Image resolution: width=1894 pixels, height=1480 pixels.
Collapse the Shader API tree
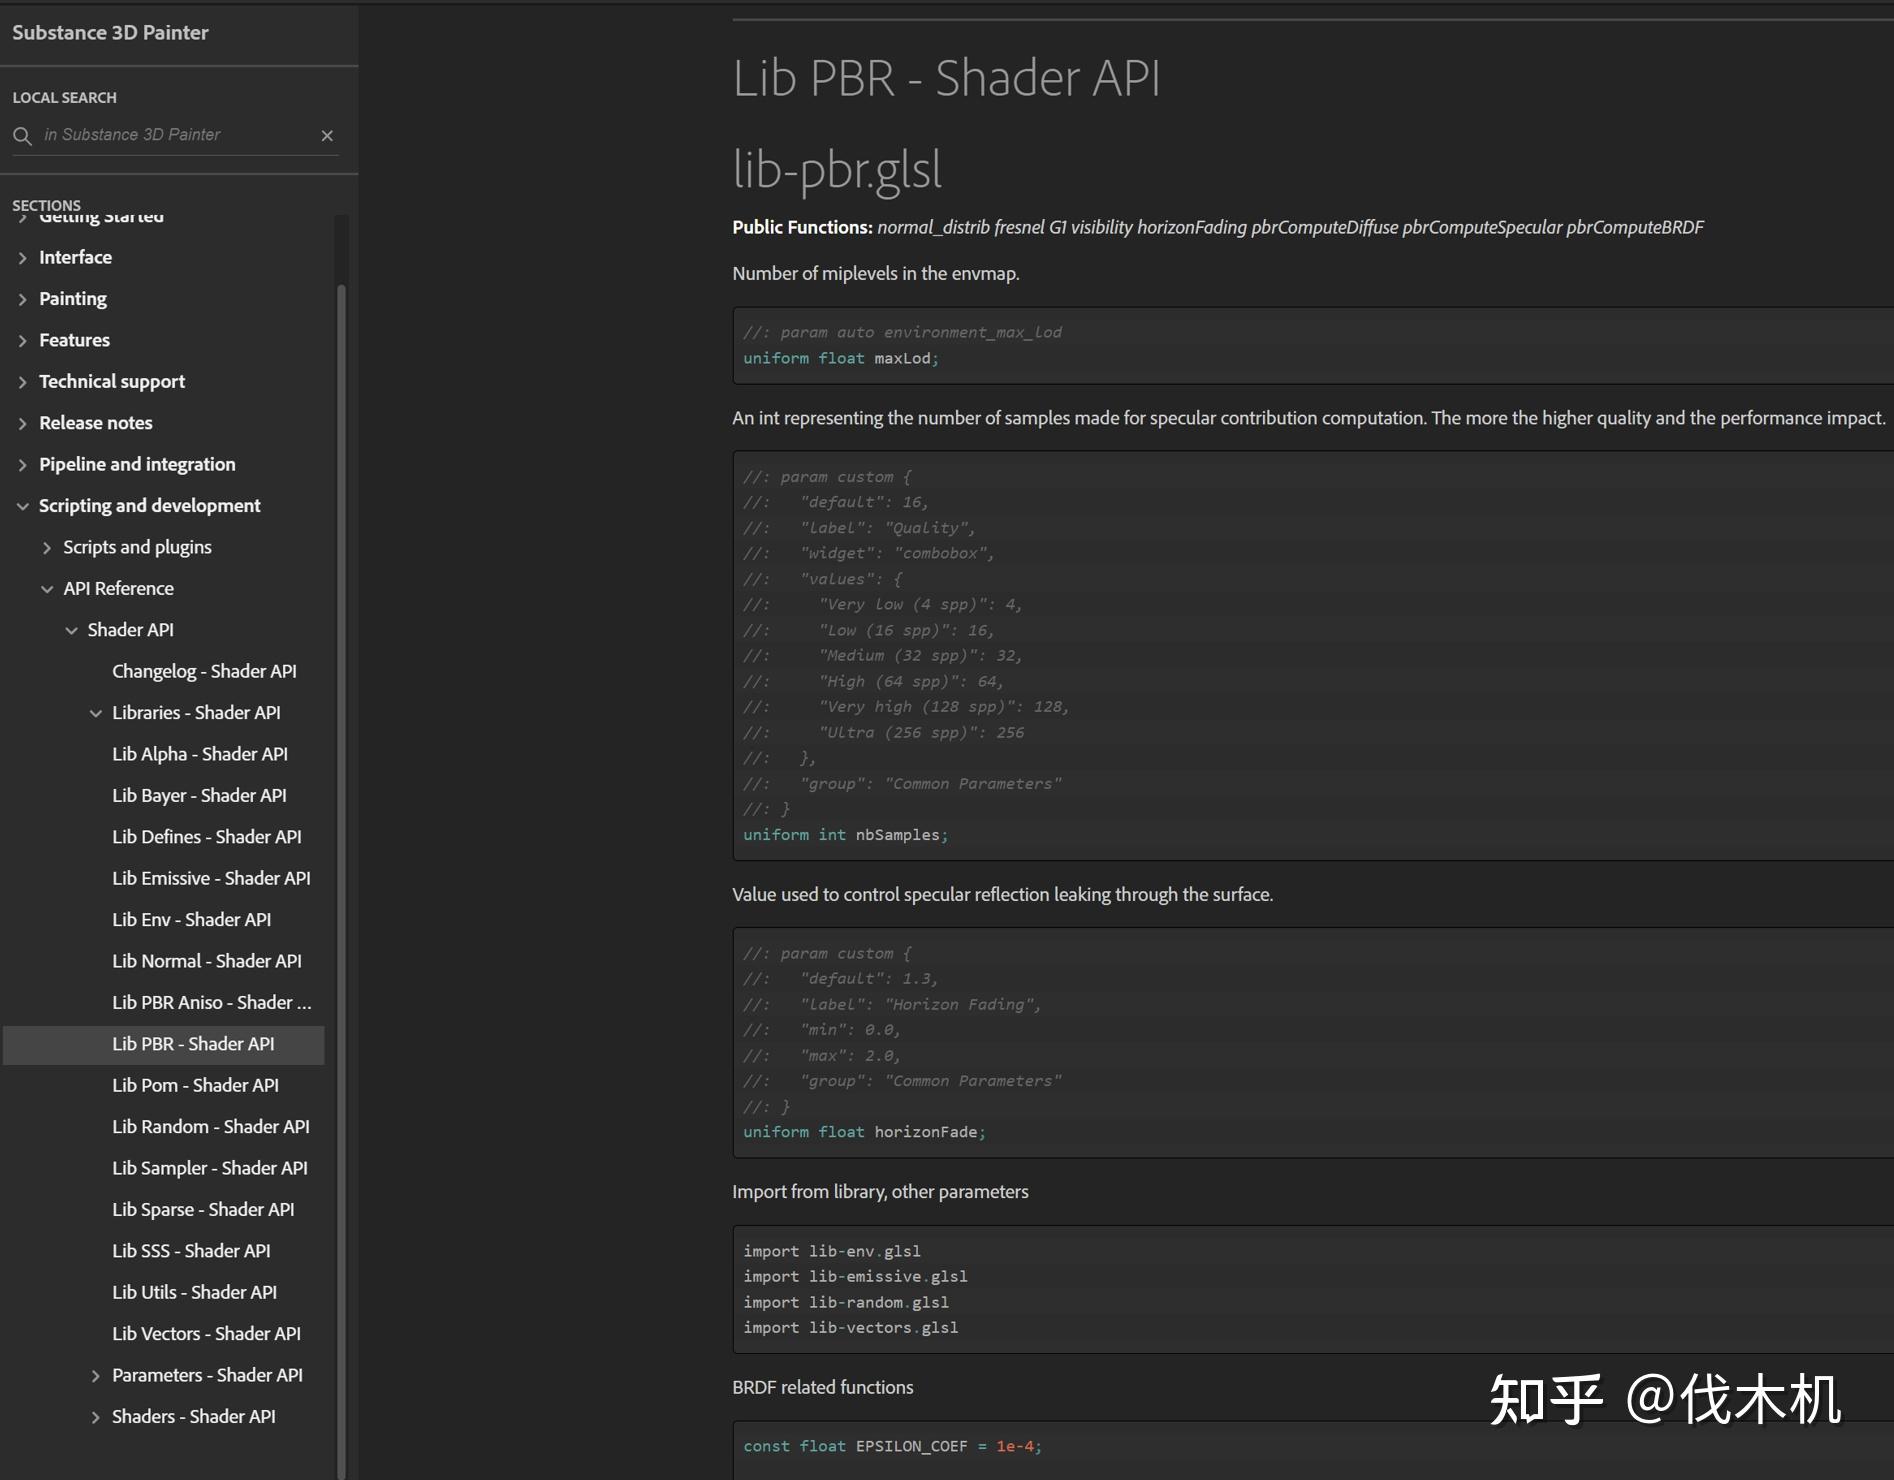point(71,630)
